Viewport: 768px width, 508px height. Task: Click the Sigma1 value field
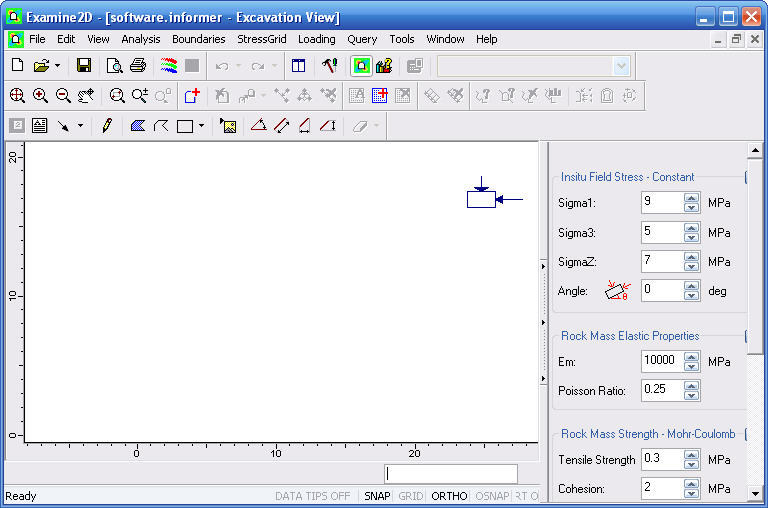[662, 202]
